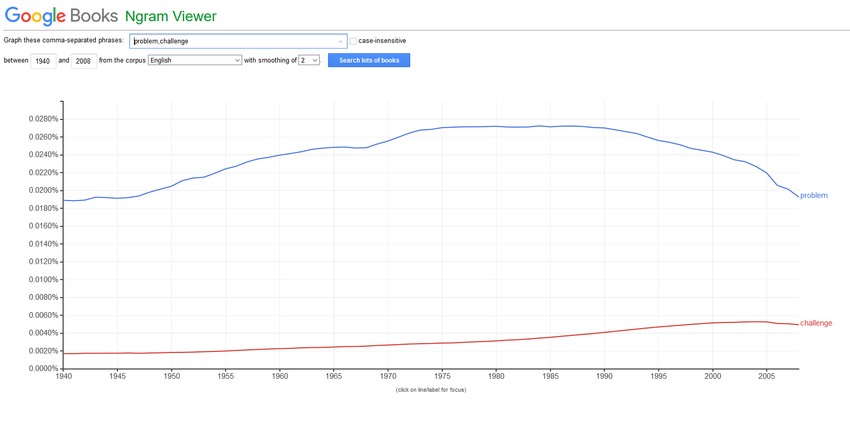Click the red "challenge" line label

[816, 323]
